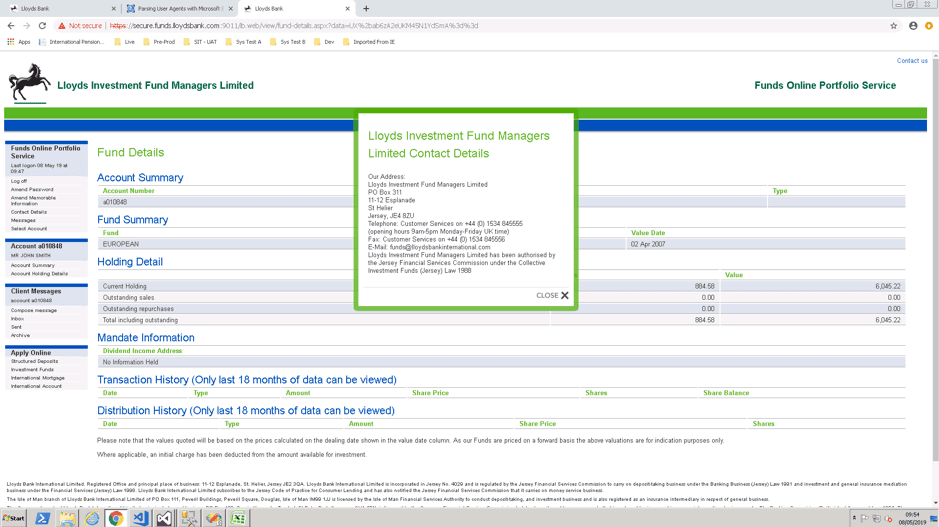This screenshot has width=939, height=527.
Task: Close the first Lloyds Bank tab
Action: [x=114, y=8]
